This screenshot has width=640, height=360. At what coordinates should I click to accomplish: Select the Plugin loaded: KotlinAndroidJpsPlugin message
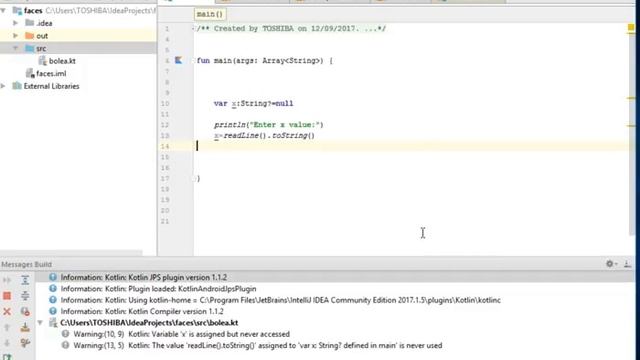tap(158, 289)
